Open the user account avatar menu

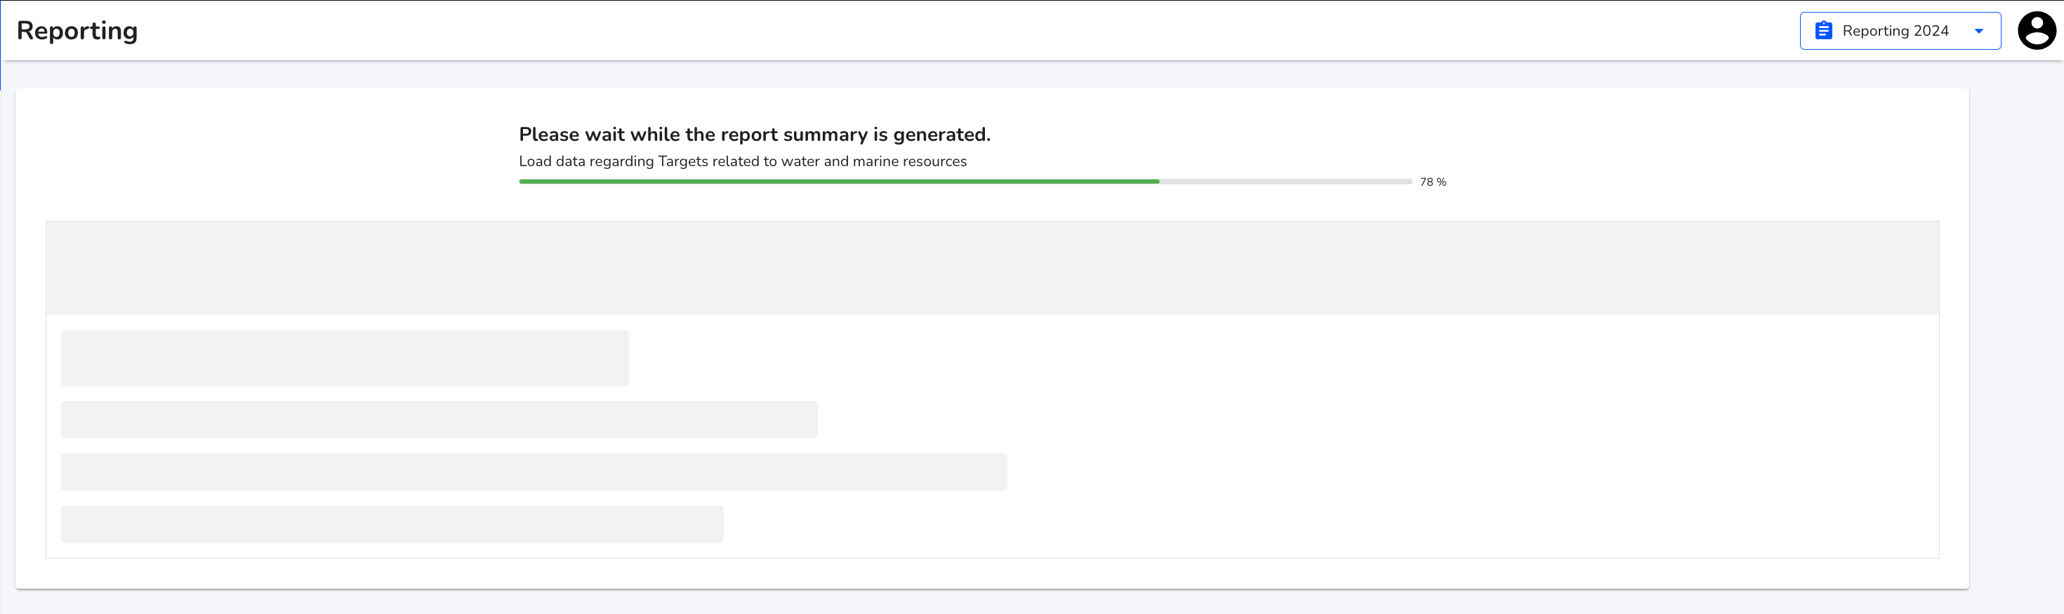[2036, 31]
